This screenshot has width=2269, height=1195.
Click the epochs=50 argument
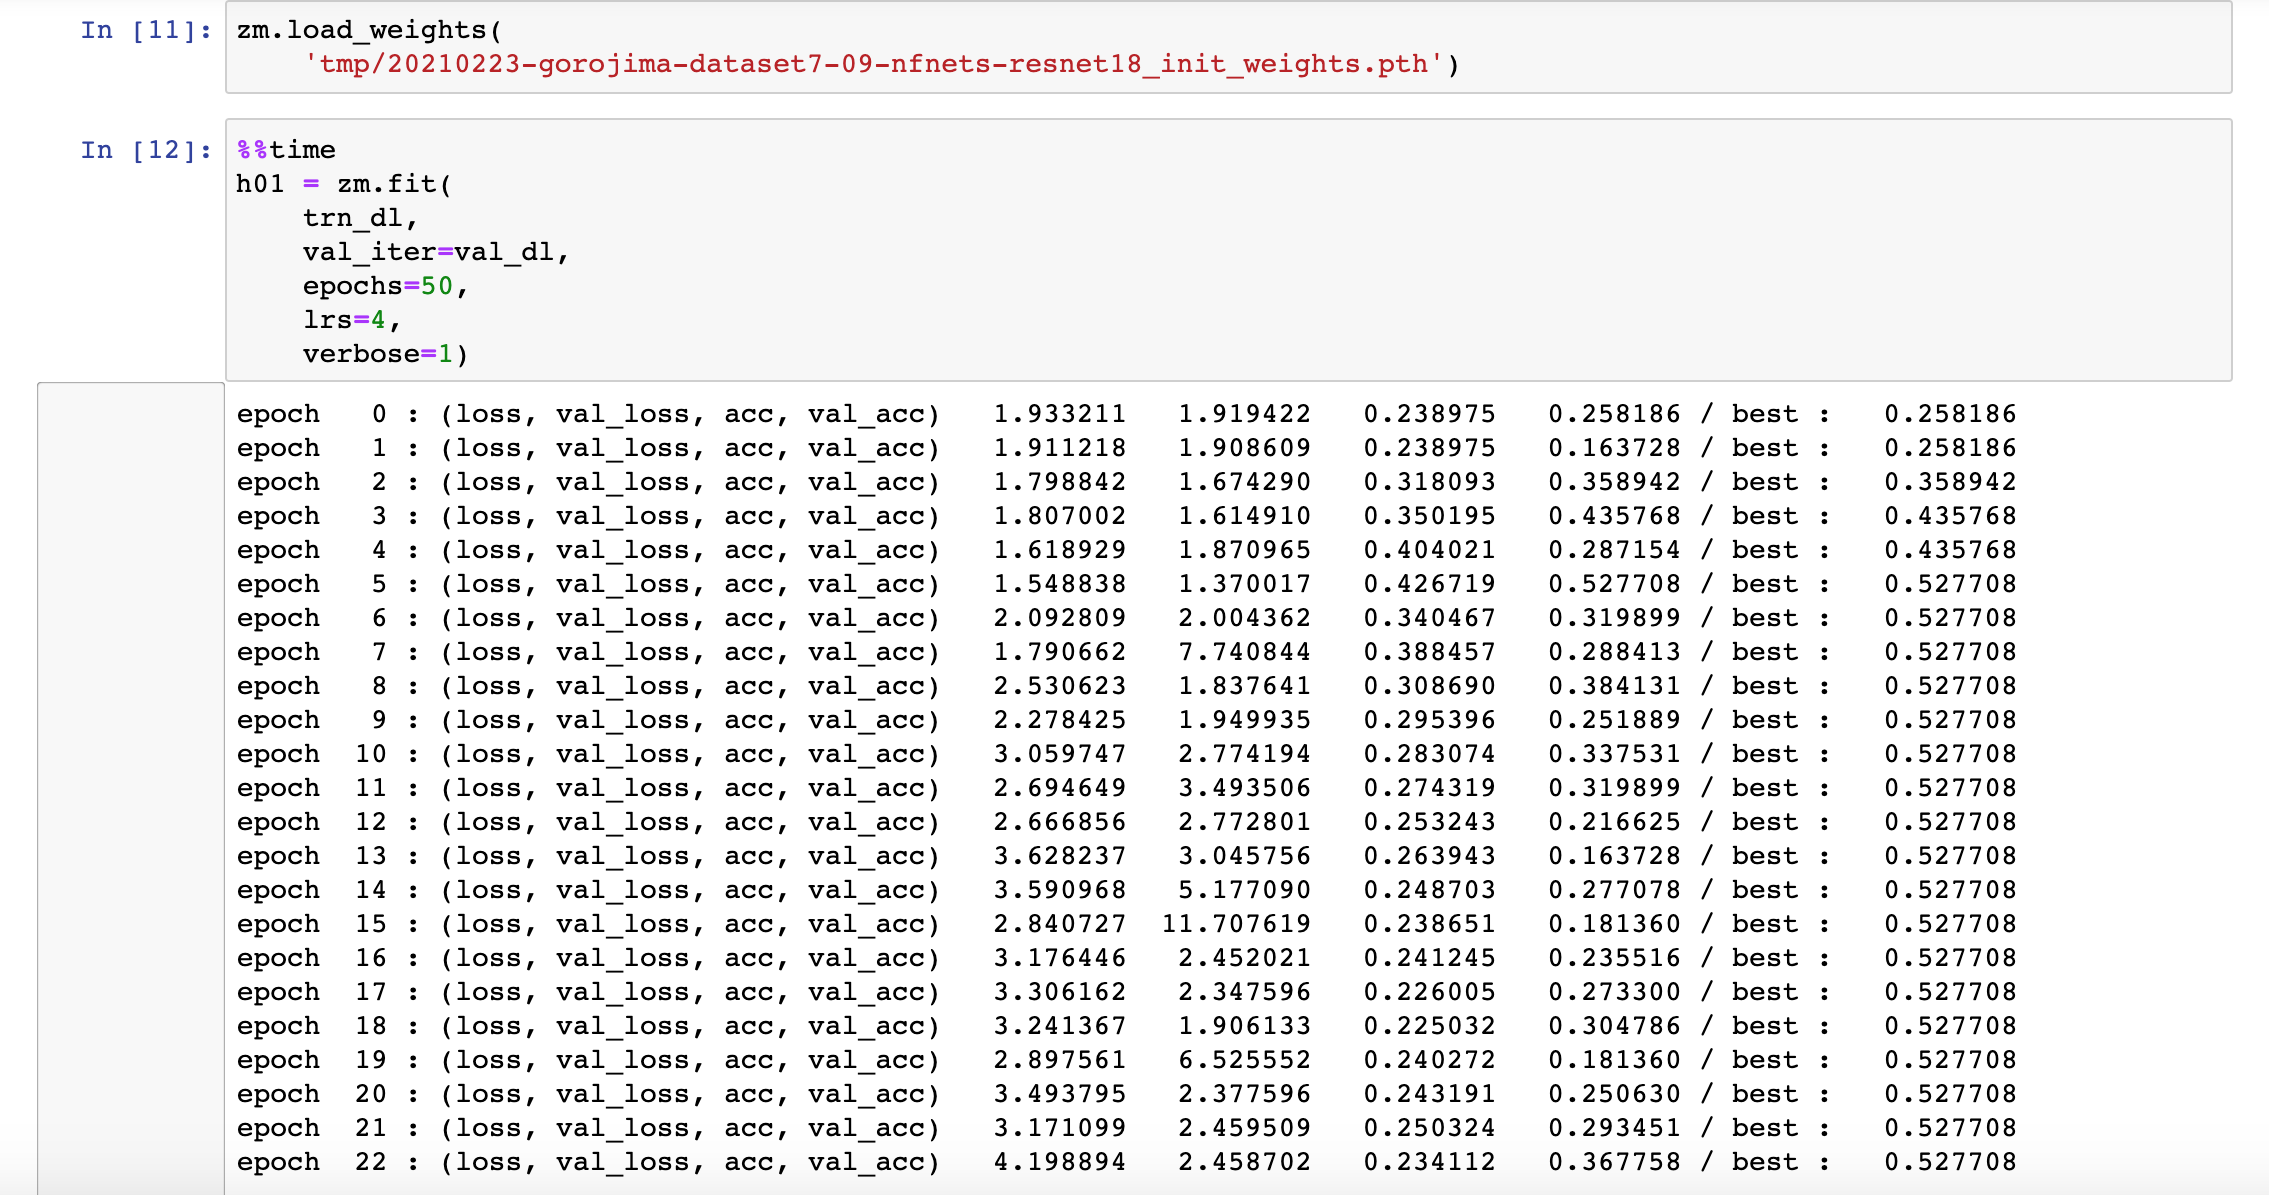(x=386, y=286)
